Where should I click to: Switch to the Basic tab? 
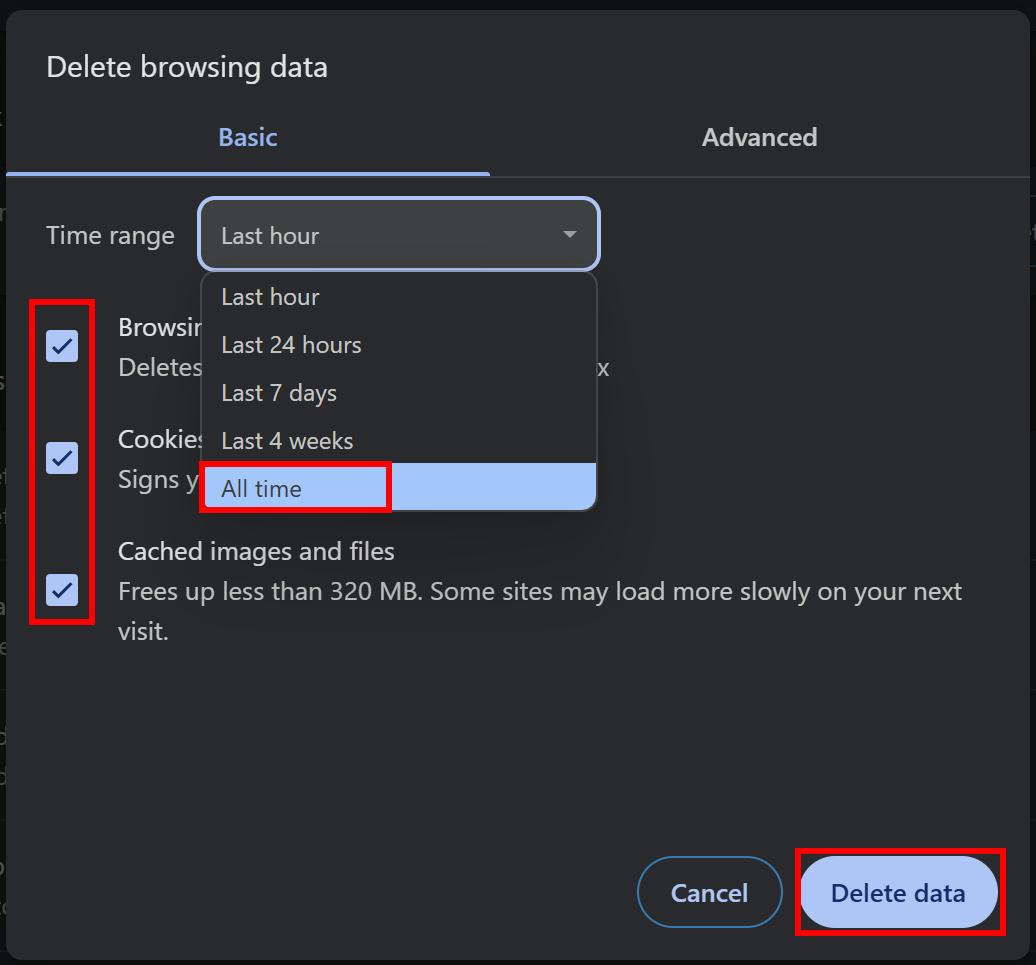248,137
